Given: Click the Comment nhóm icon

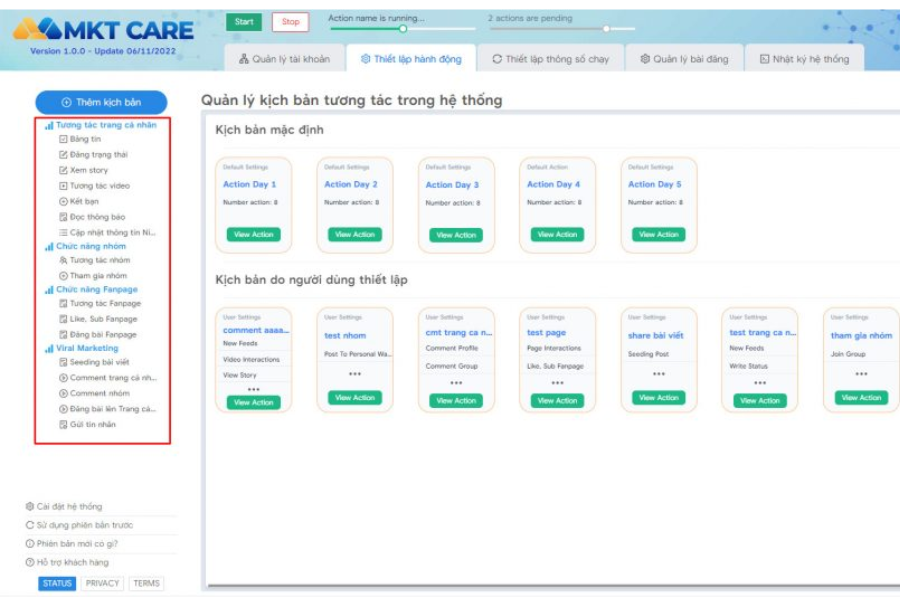Looking at the screenshot, I should coord(63,393).
